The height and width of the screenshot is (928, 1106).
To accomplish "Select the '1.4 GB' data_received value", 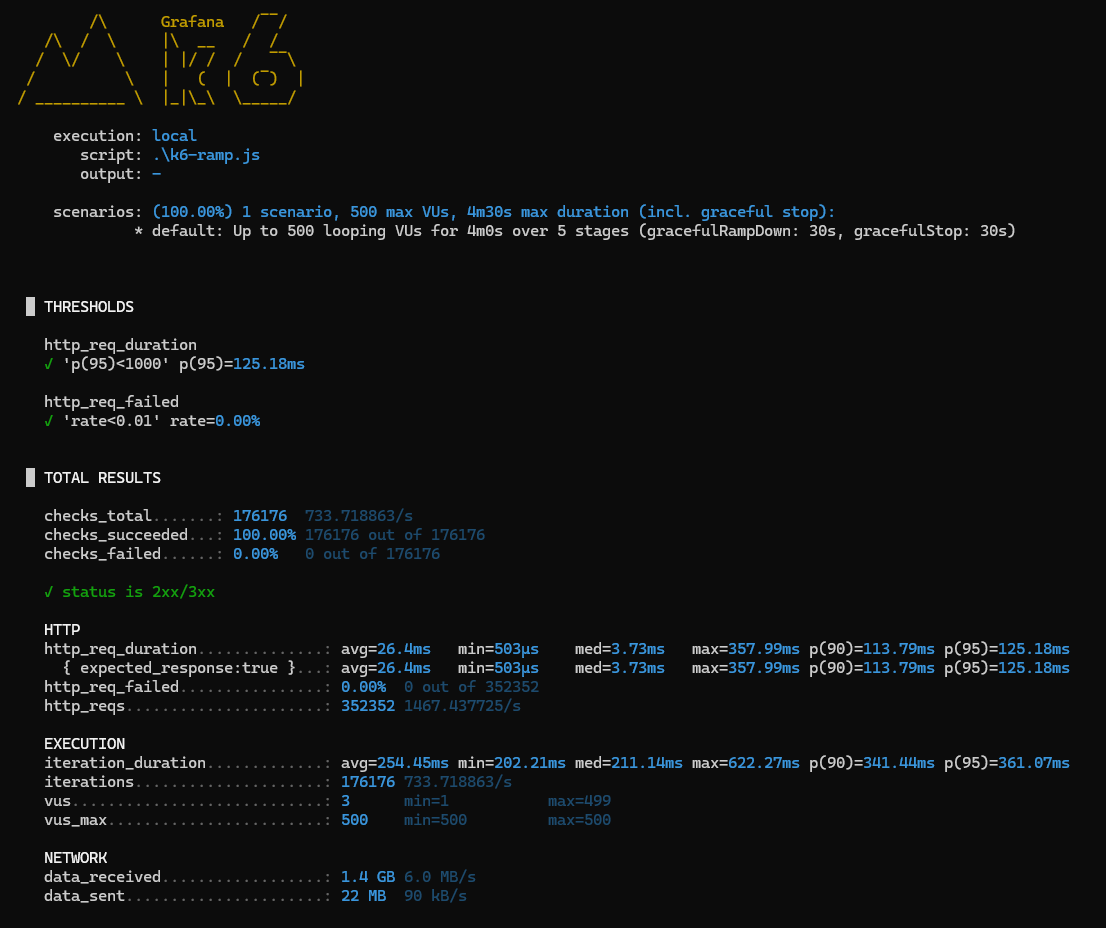I will pyautogui.click(x=368, y=877).
